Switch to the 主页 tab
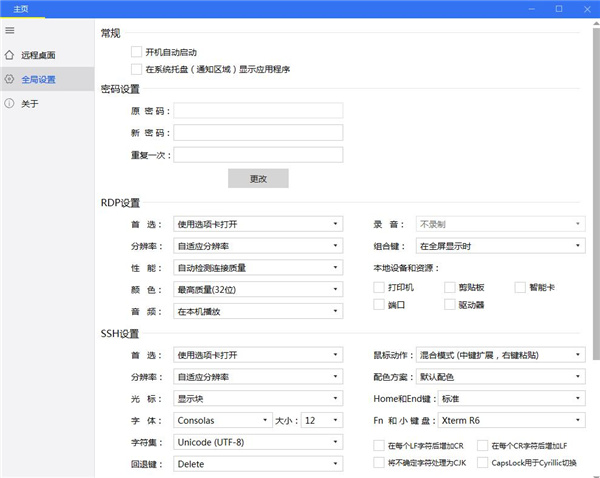600x478 pixels. click(21, 9)
